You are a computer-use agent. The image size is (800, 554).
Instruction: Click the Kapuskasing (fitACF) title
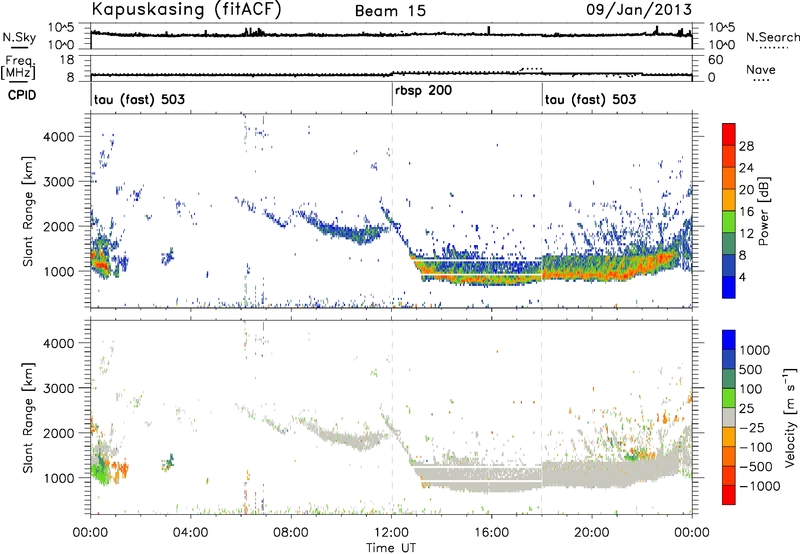(x=186, y=9)
